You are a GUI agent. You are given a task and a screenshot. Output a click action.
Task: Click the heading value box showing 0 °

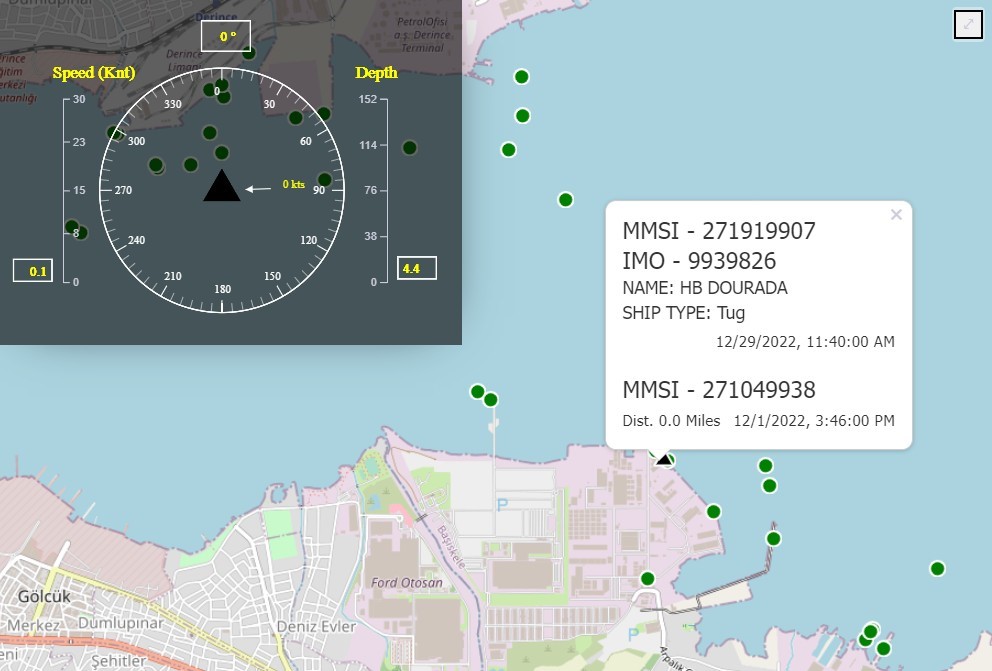point(227,37)
